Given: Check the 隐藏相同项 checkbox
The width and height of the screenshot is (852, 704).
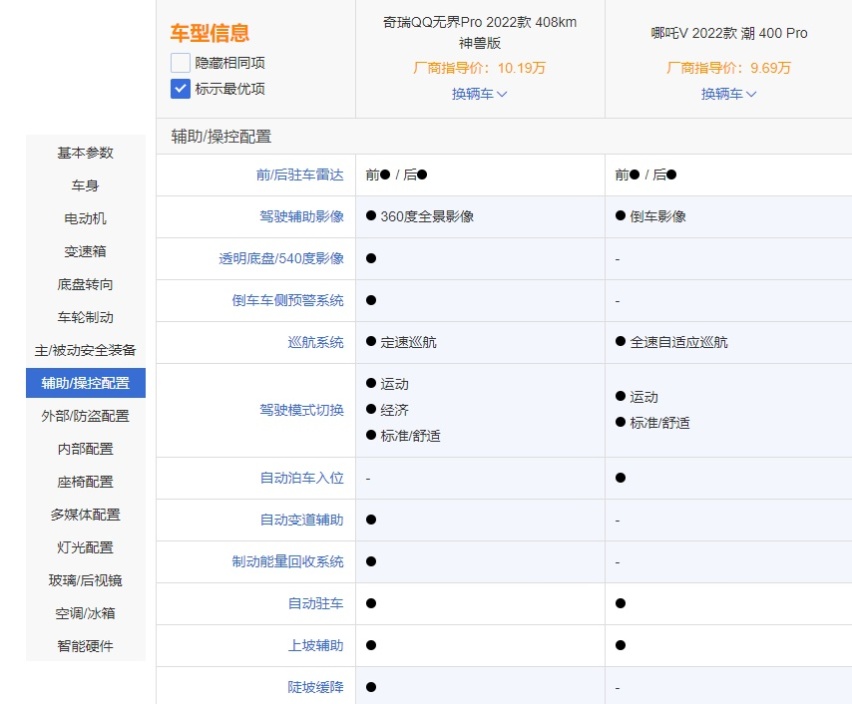Looking at the screenshot, I should click(x=180, y=63).
